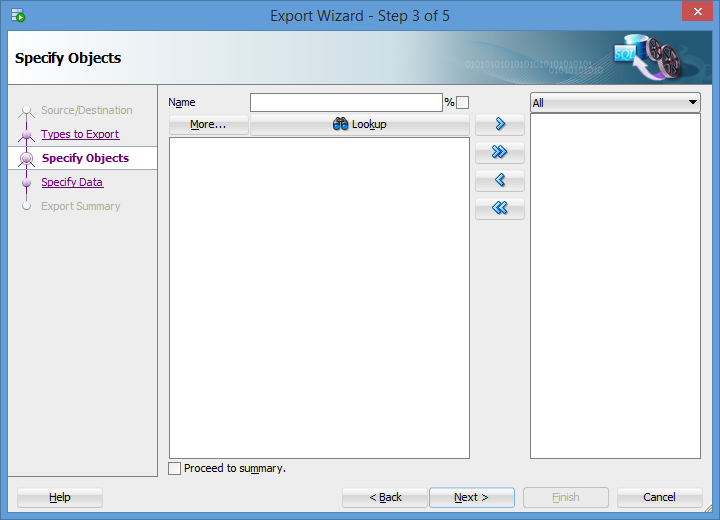Toggle the percent wildcard checkbox
Screen dimensions: 720x520
[x=462, y=102]
